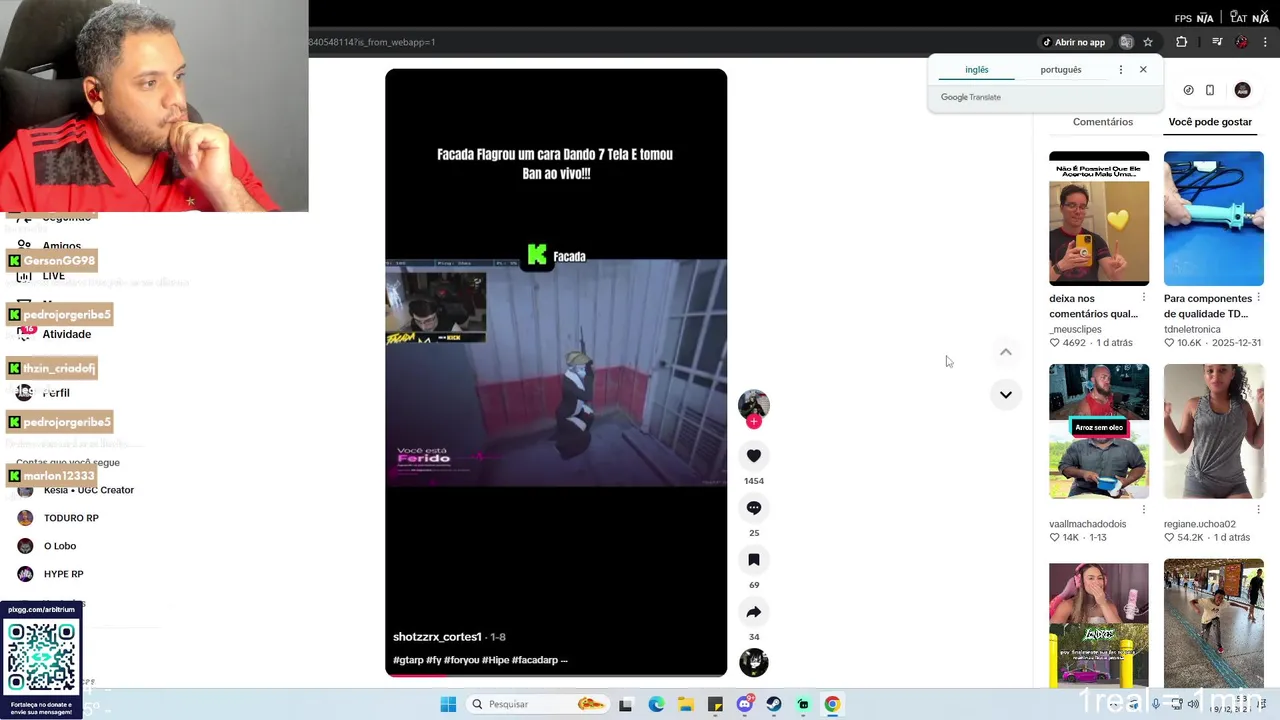1280x720 pixels.
Task: Click the Google Translate icon in address bar
Action: (1126, 42)
